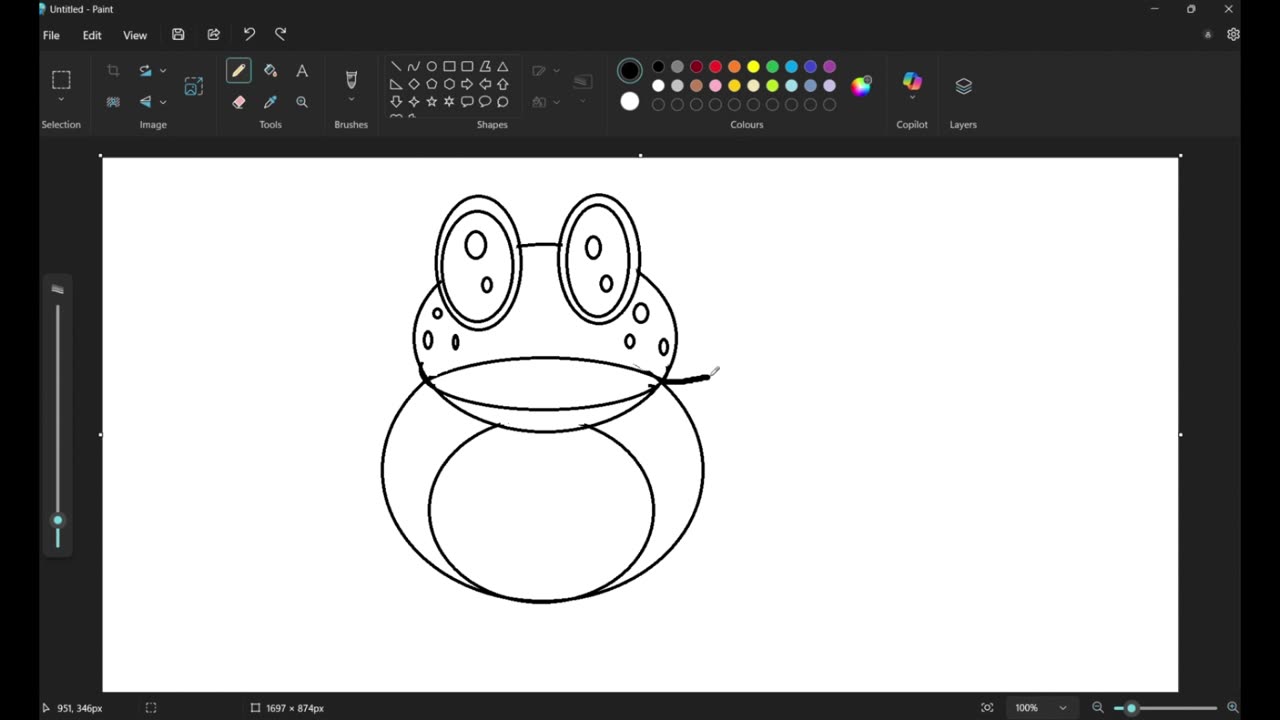Select the Eraser tool

pos(238,102)
